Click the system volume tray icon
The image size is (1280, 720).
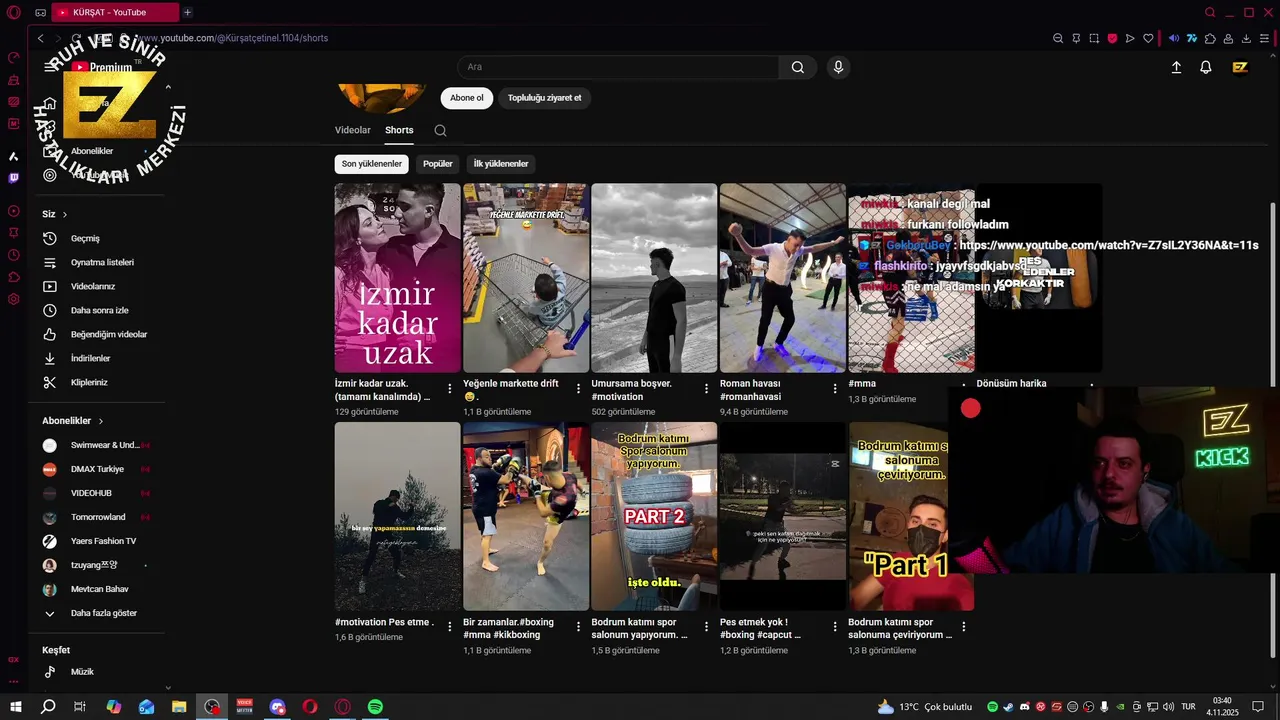click(x=1169, y=707)
